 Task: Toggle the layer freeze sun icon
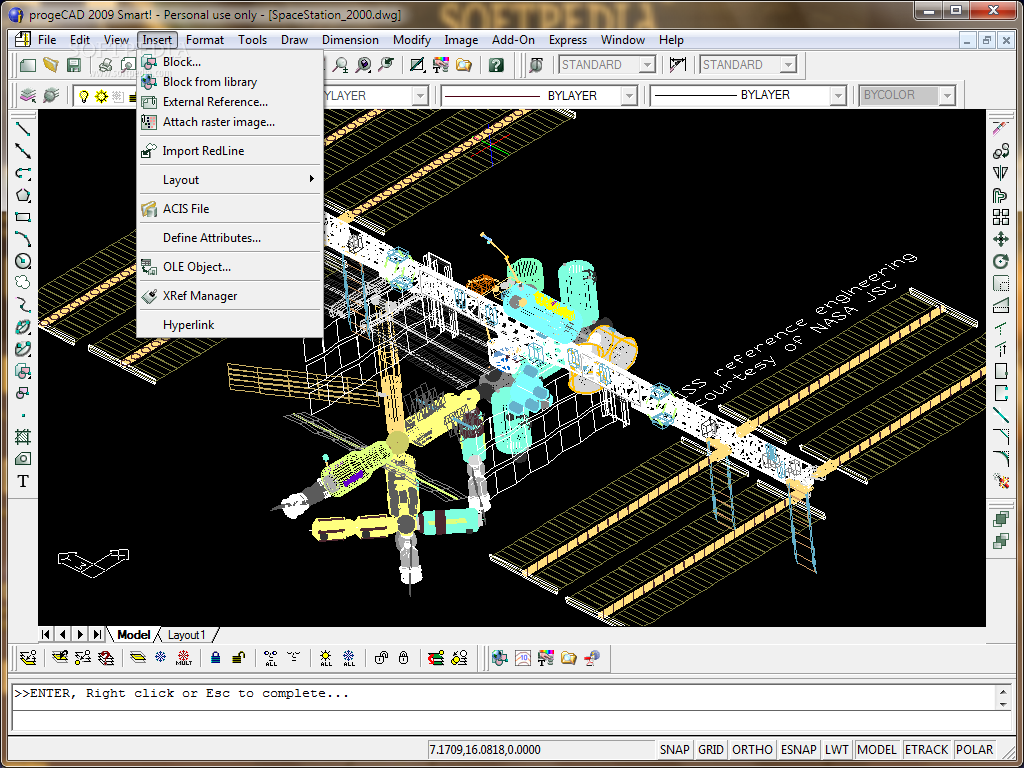coord(101,97)
